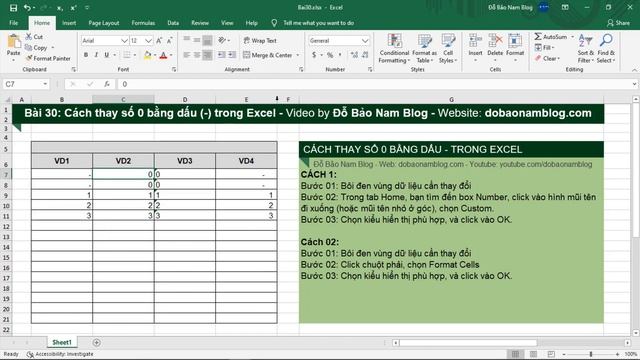
Task: Select the VD3 header cell
Action: [184, 161]
